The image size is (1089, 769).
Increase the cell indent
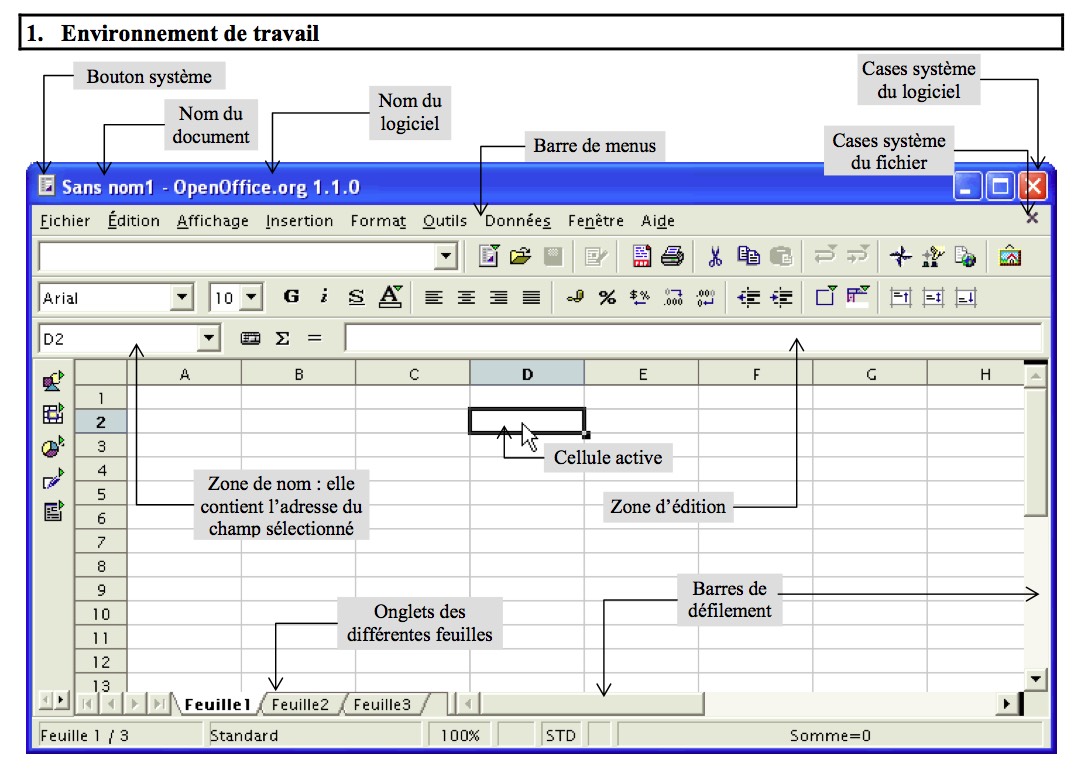click(781, 298)
